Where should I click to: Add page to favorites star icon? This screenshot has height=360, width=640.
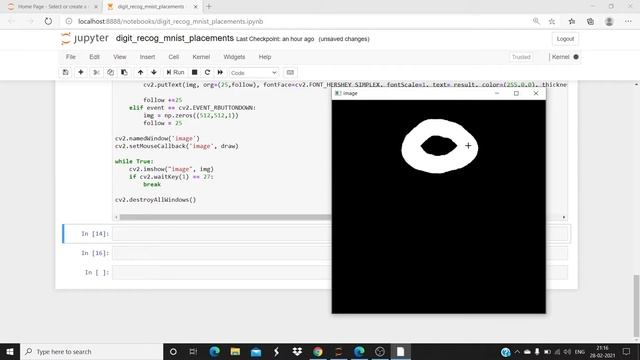pos(552,21)
